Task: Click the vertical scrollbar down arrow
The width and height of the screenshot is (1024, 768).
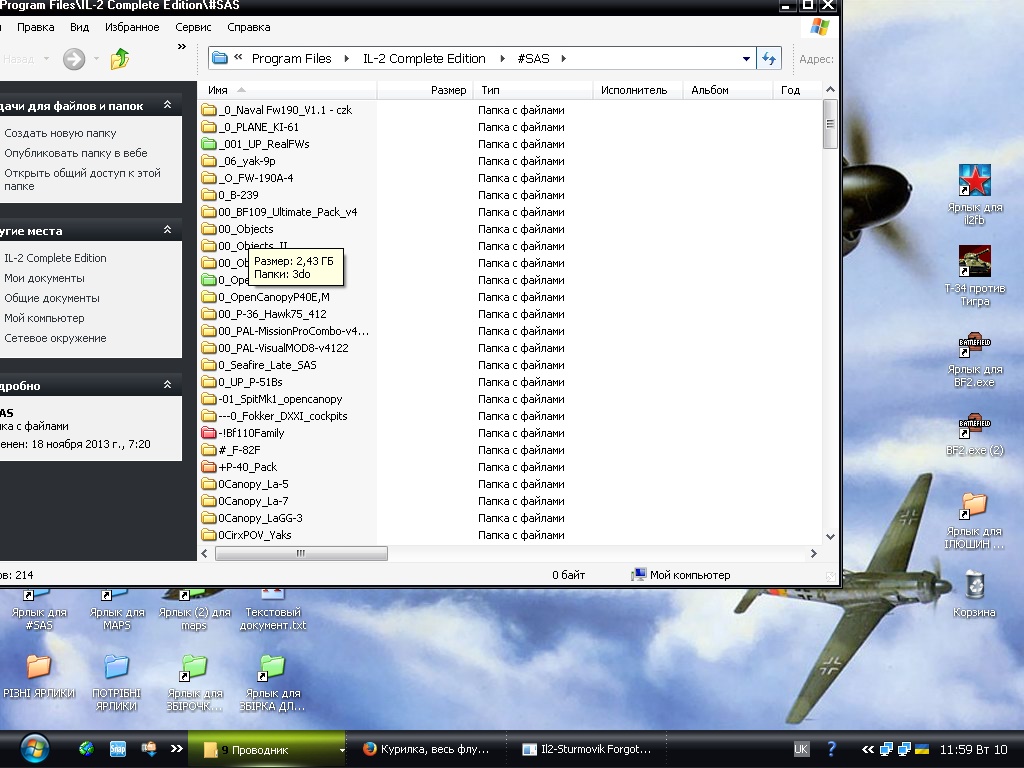Action: click(830, 536)
